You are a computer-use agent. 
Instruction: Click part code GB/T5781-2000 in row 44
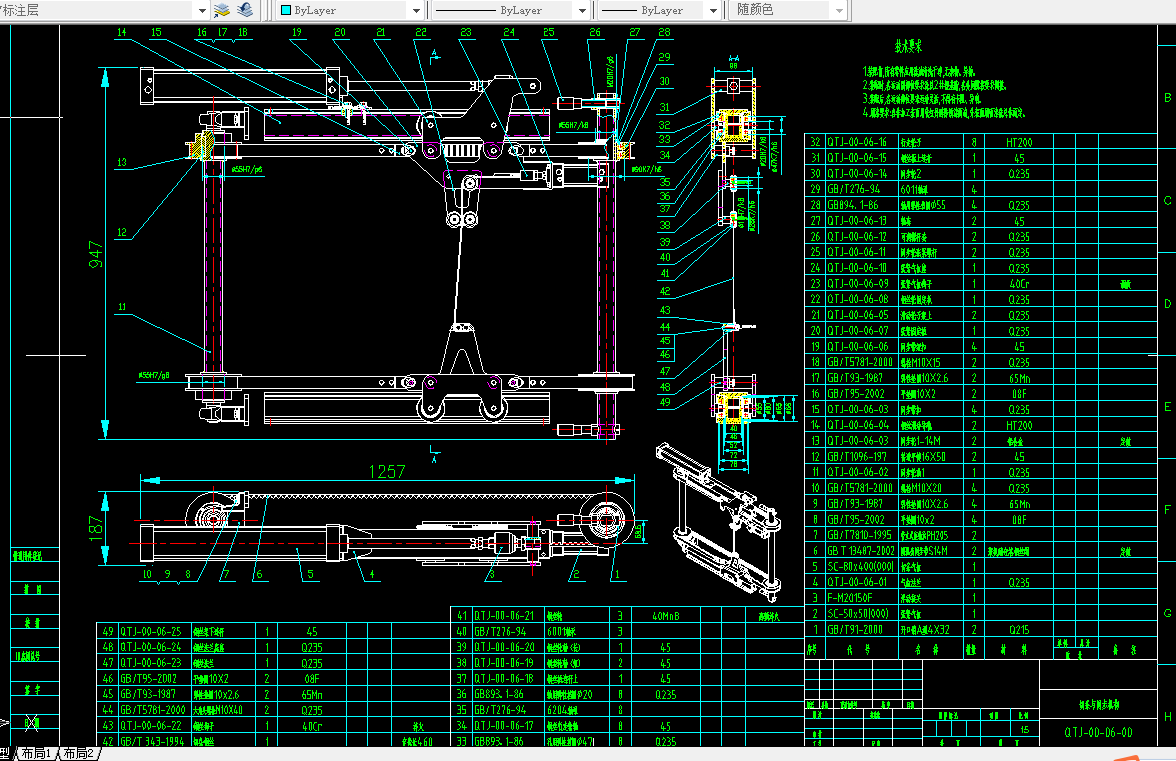(x=153, y=710)
